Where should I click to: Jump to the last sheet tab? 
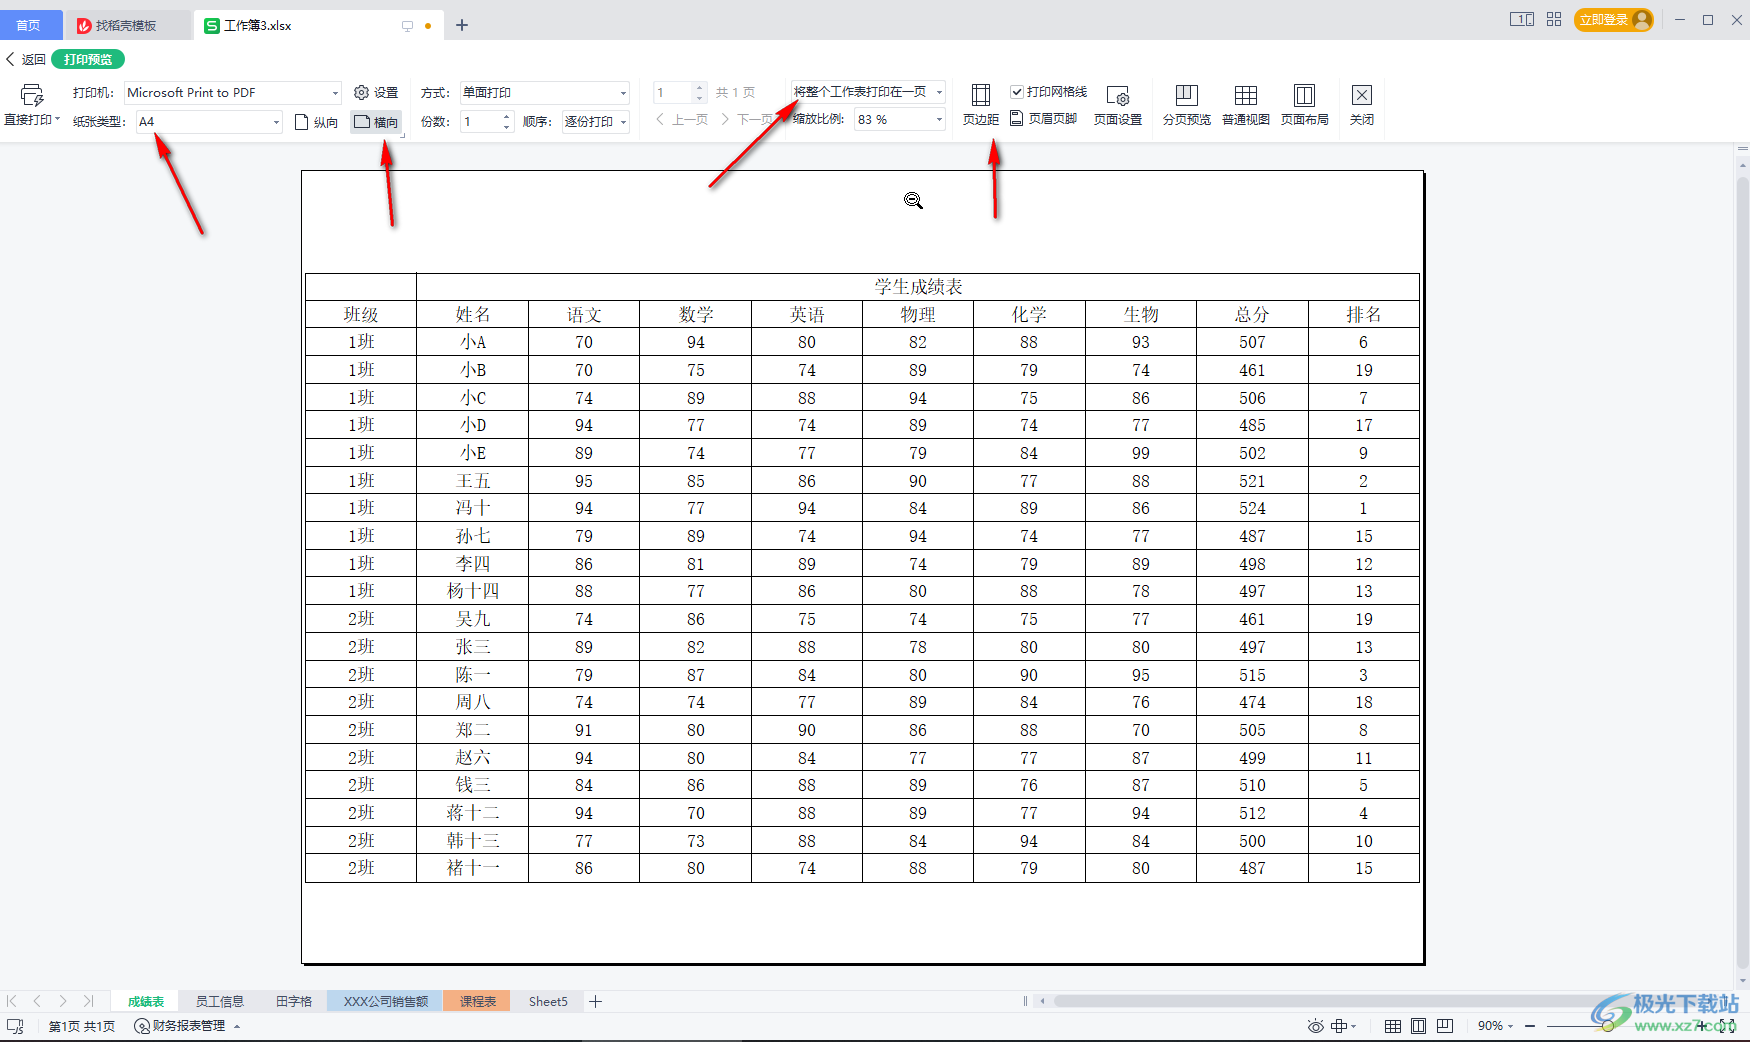[88, 1001]
